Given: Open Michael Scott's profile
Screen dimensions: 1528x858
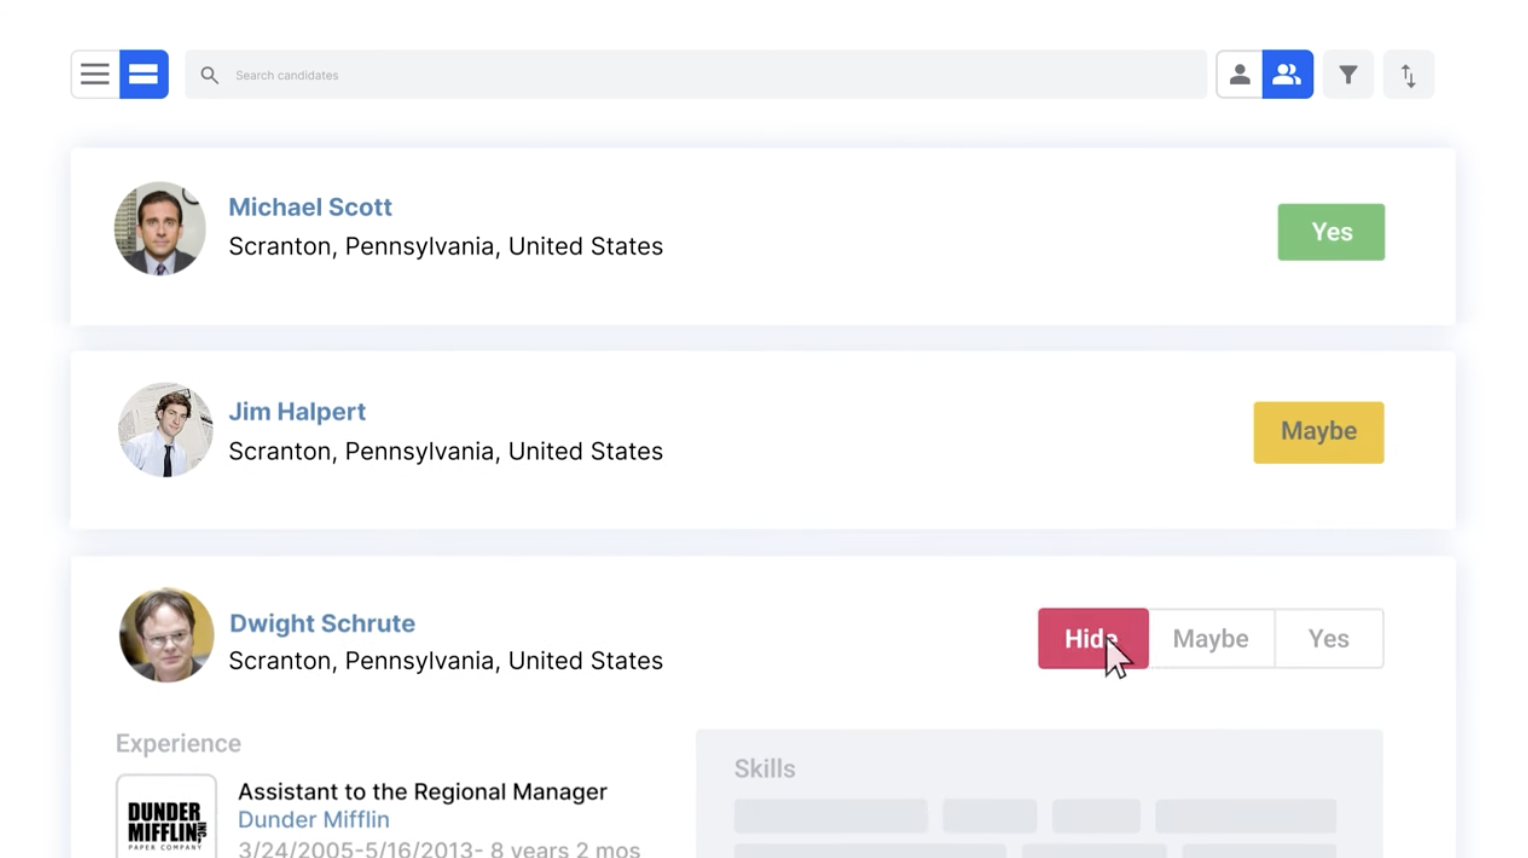Looking at the screenshot, I should click(310, 207).
